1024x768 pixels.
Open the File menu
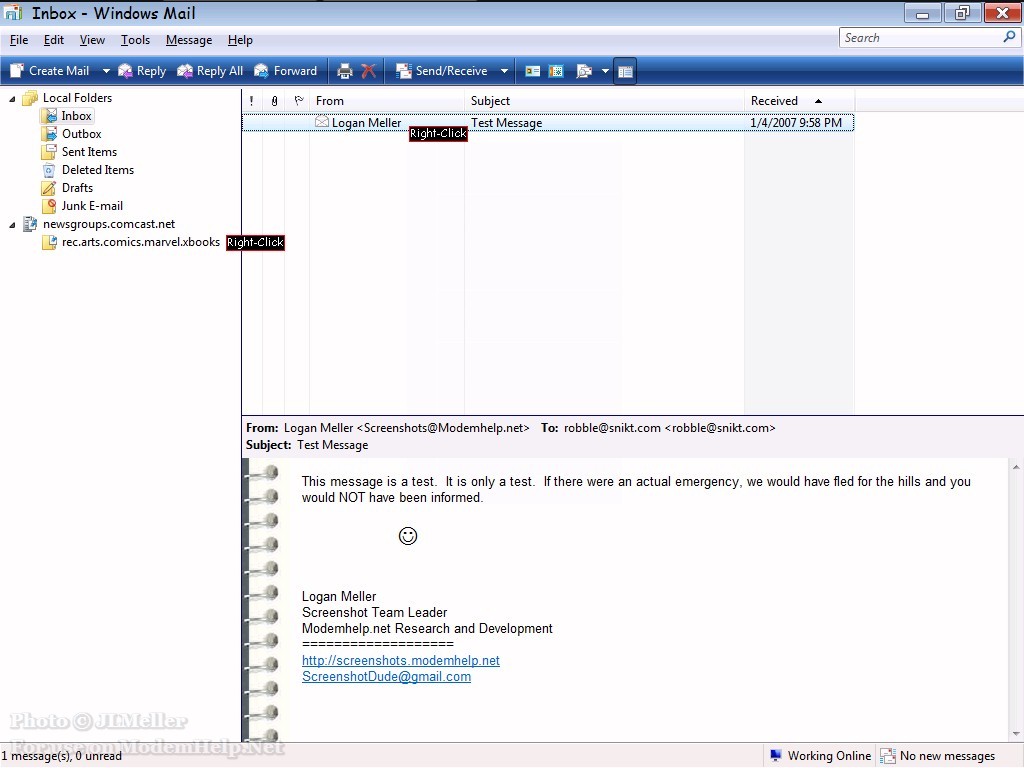pyautogui.click(x=19, y=40)
